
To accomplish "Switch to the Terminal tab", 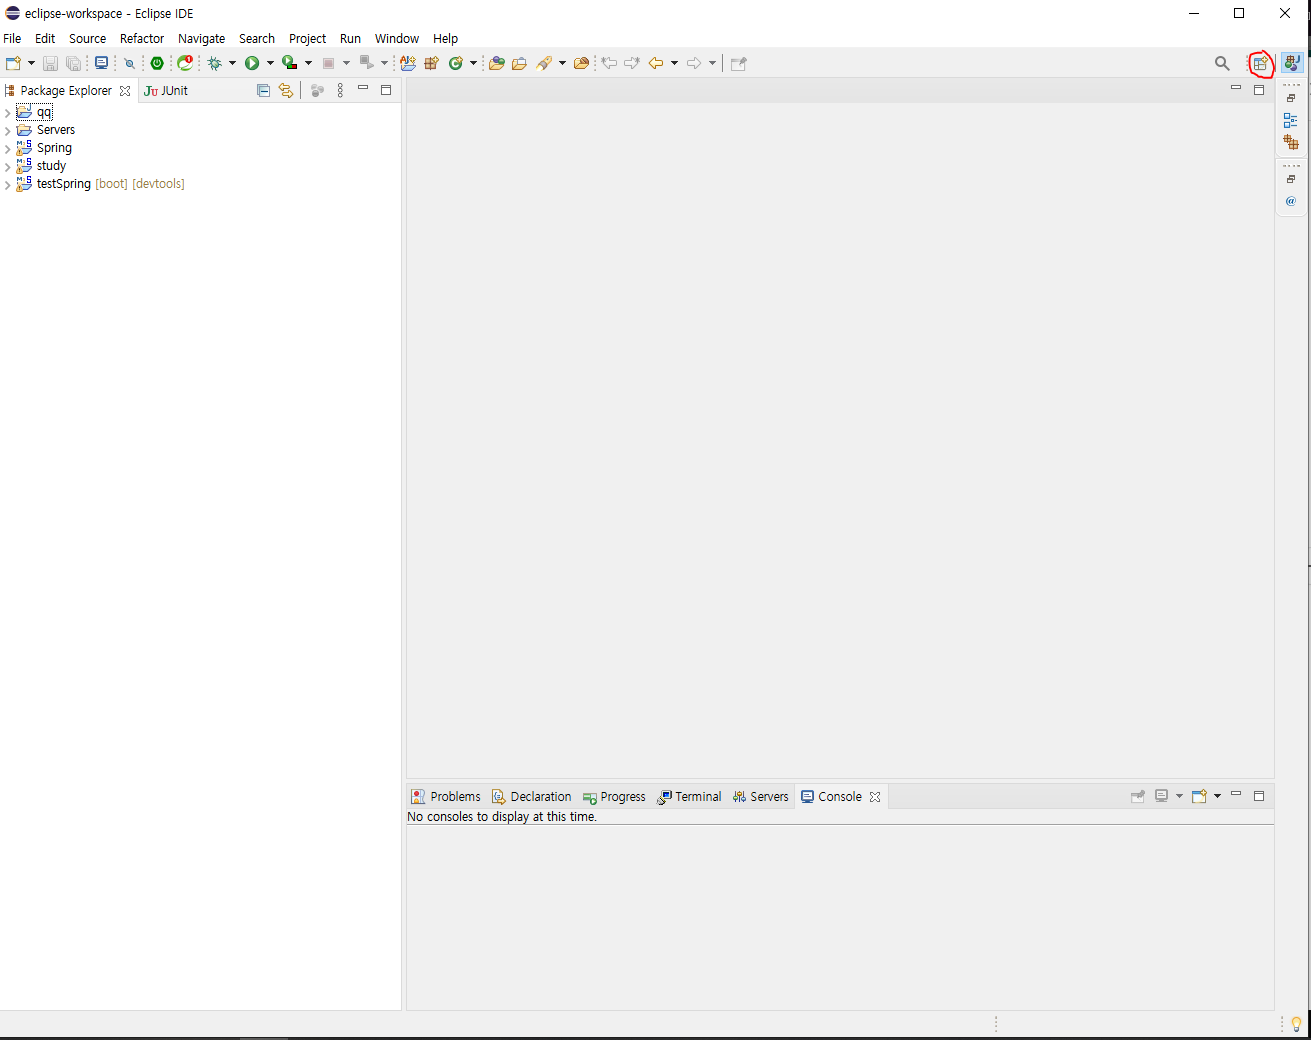I will (689, 797).
